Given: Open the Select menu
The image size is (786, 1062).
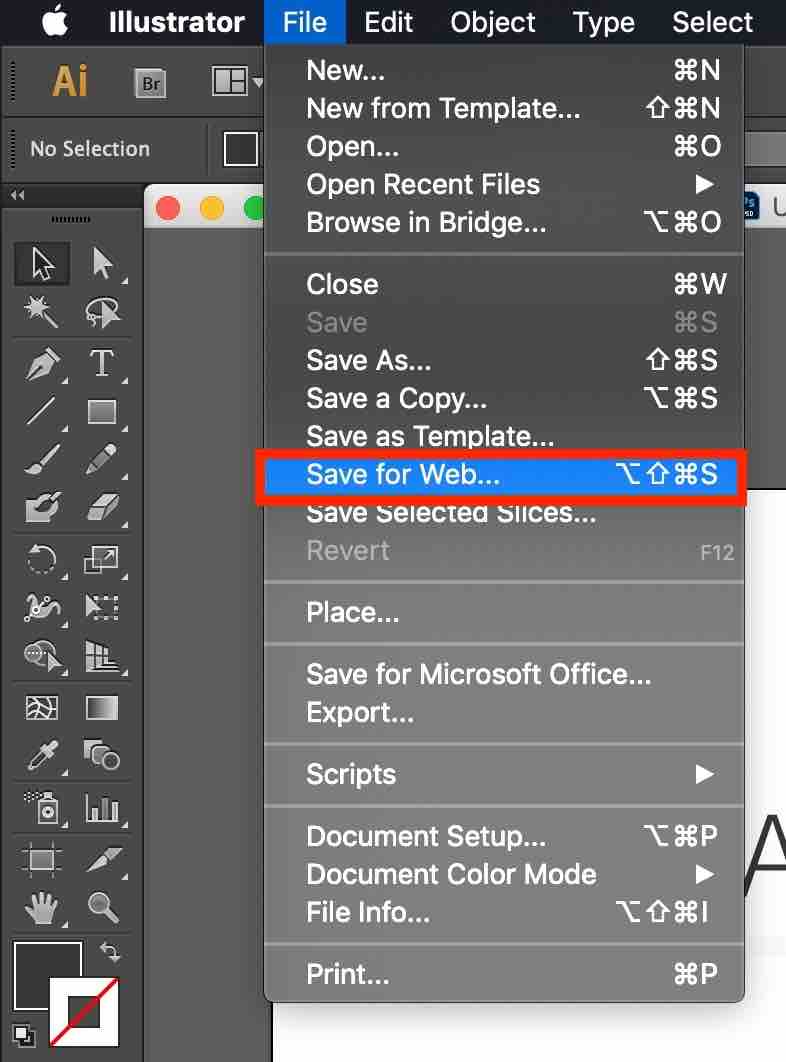Looking at the screenshot, I should 712,22.
